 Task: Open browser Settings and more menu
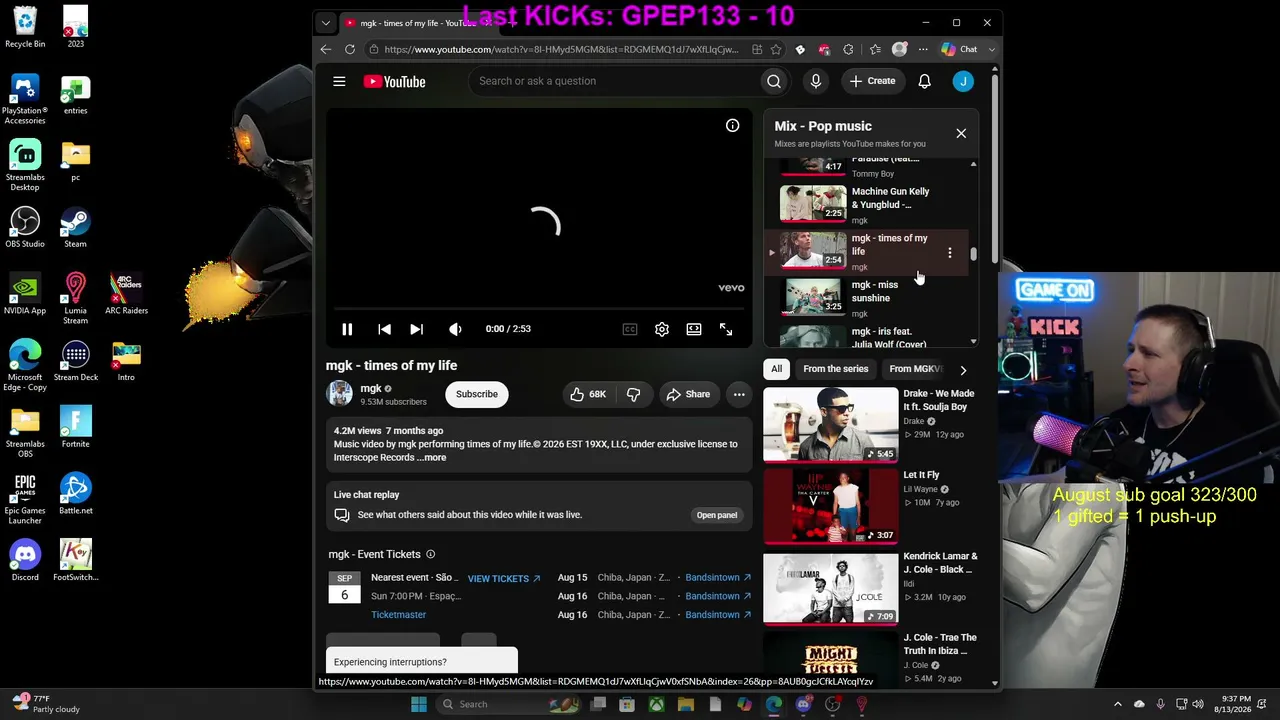923,49
